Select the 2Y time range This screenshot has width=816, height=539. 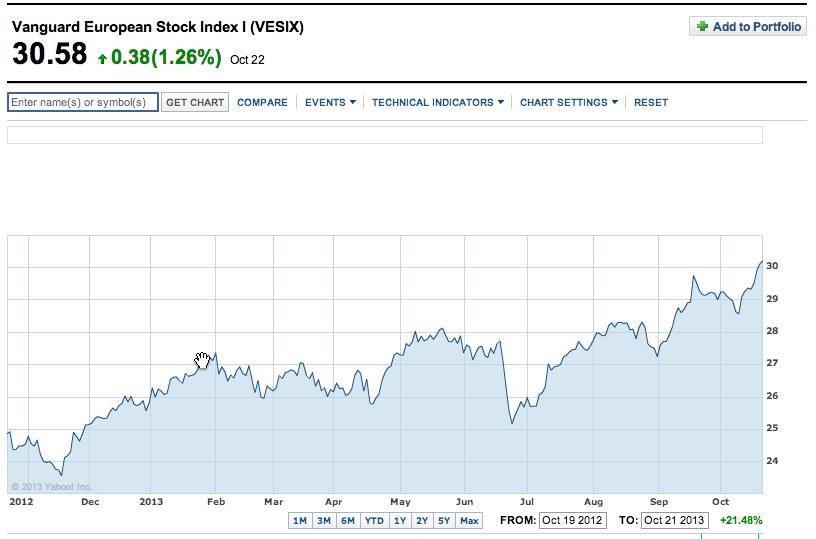422,520
